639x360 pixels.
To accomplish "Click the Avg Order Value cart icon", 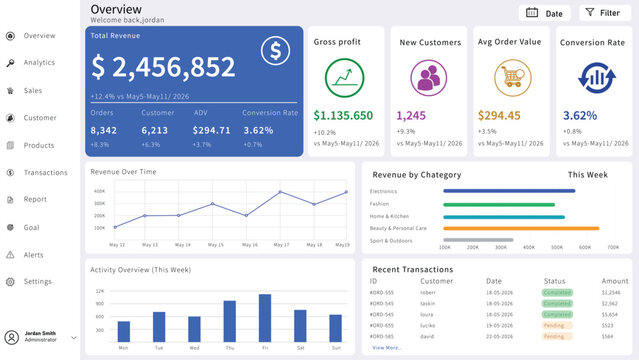I will point(513,77).
